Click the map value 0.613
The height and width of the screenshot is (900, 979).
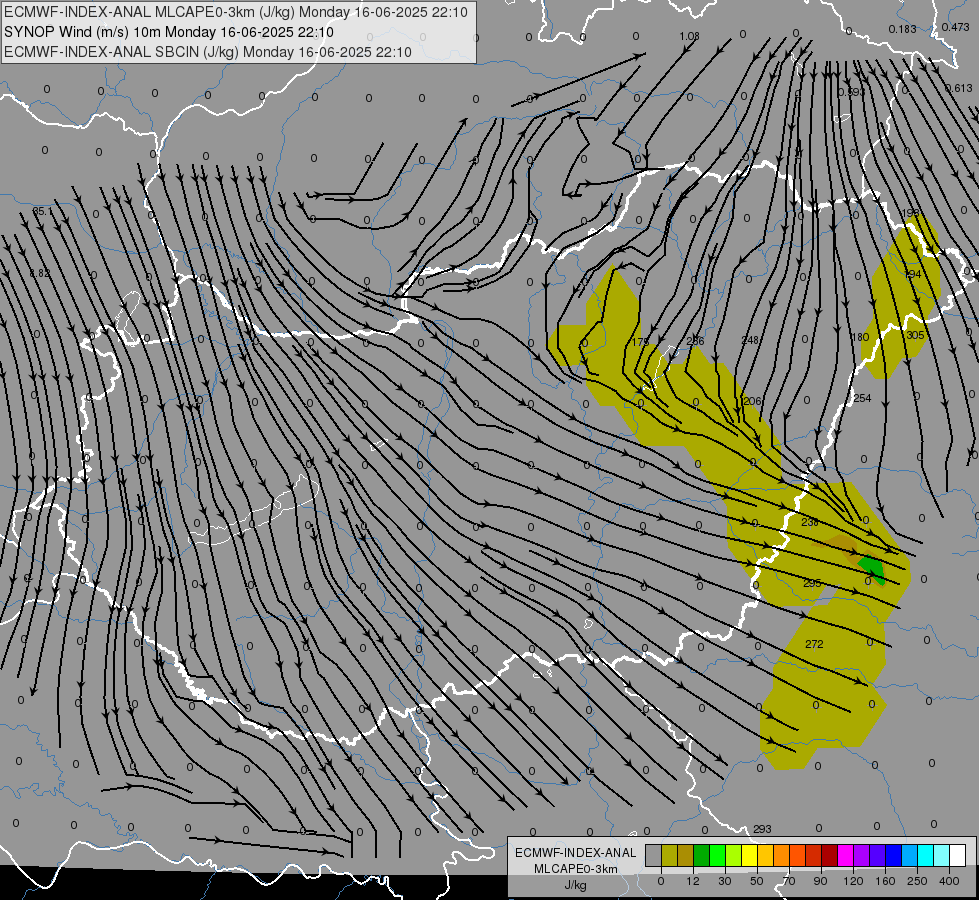tap(959, 88)
